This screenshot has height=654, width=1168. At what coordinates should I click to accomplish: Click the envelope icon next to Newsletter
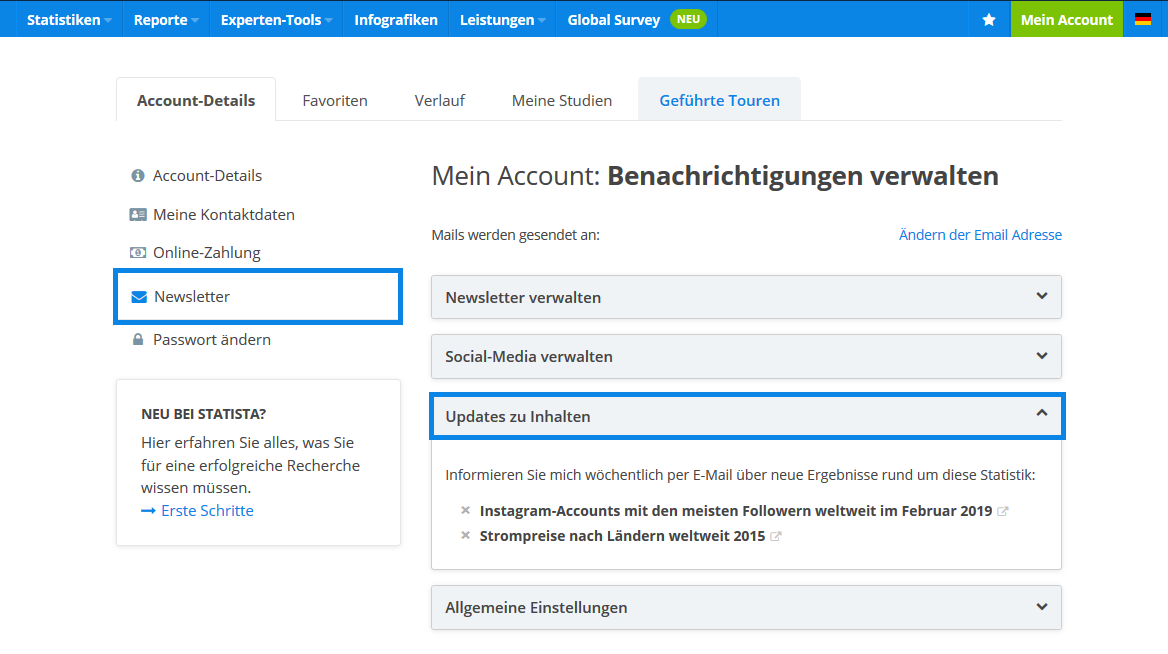139,297
